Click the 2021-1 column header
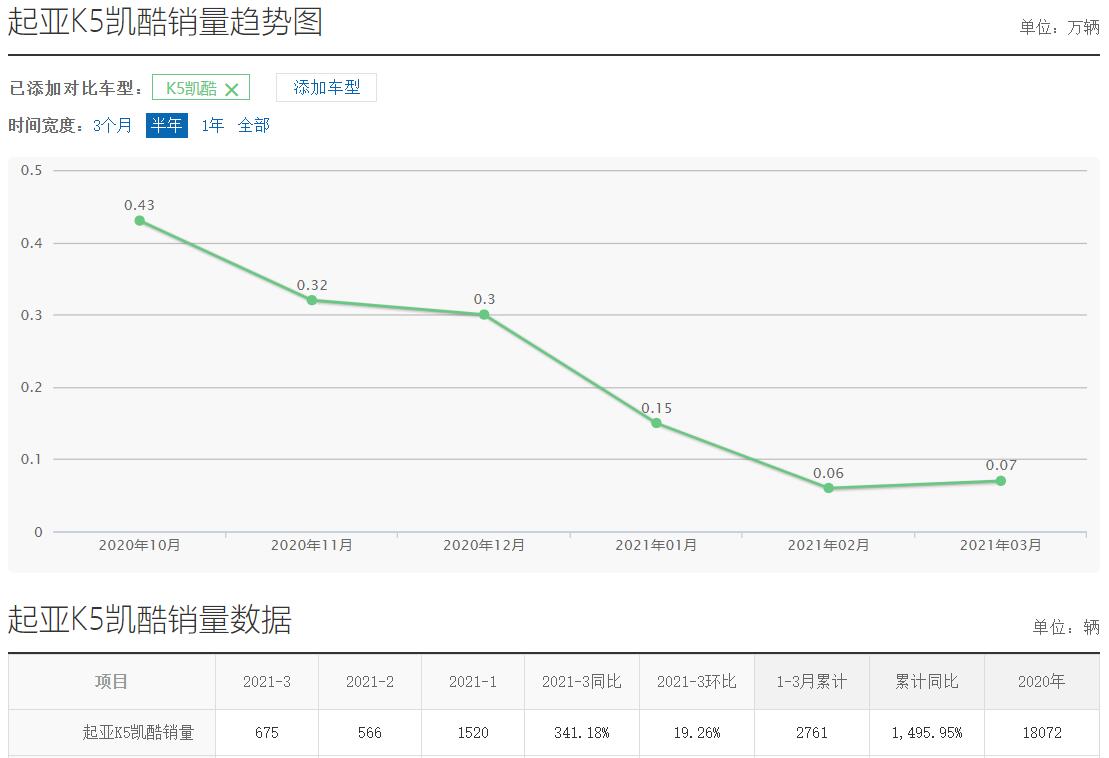Viewport: 1109px width, 758px height. coord(473,682)
